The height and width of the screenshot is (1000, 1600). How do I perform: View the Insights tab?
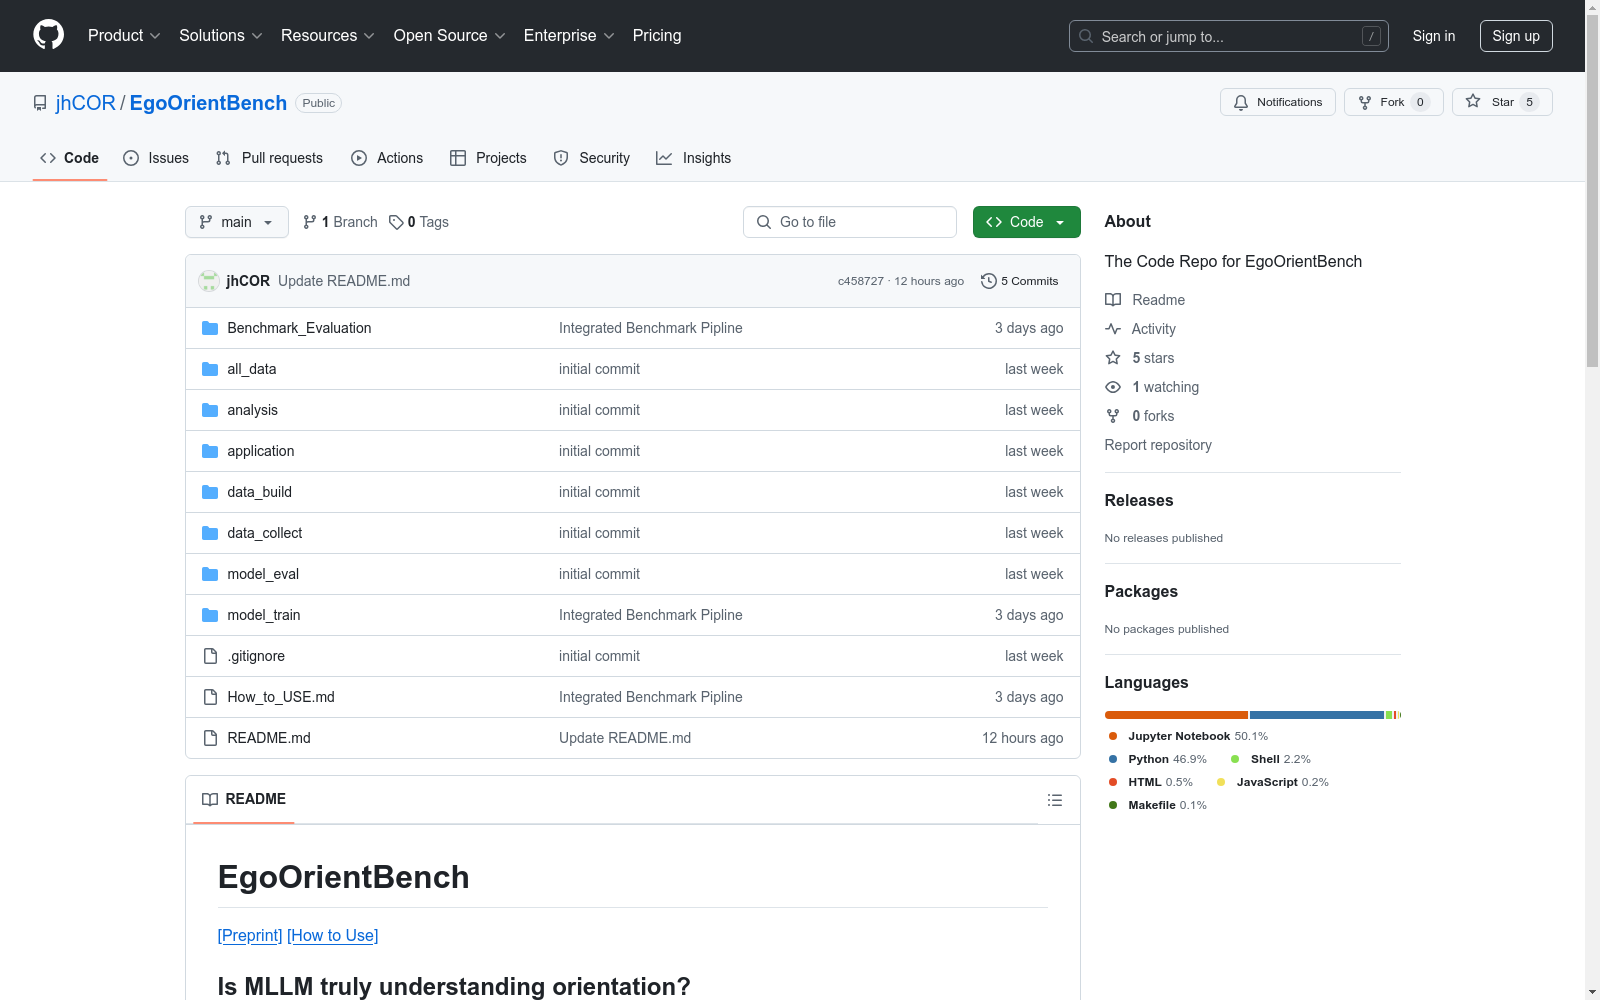point(693,158)
